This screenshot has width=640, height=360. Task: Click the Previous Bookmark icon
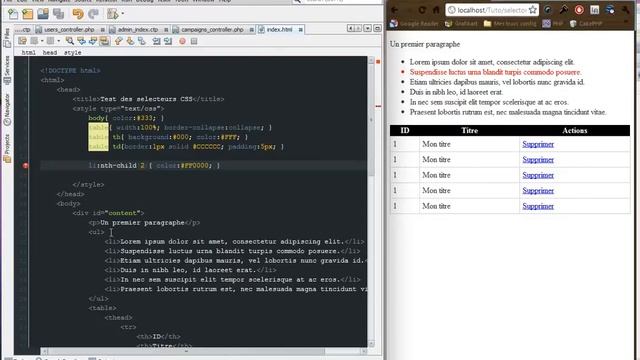pos(118,41)
